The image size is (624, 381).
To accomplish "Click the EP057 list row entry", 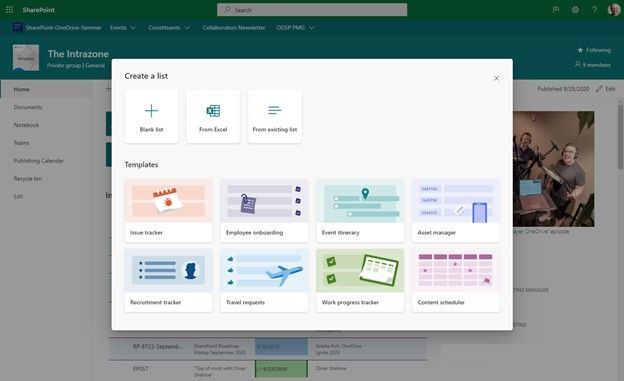I will click(x=140, y=369).
